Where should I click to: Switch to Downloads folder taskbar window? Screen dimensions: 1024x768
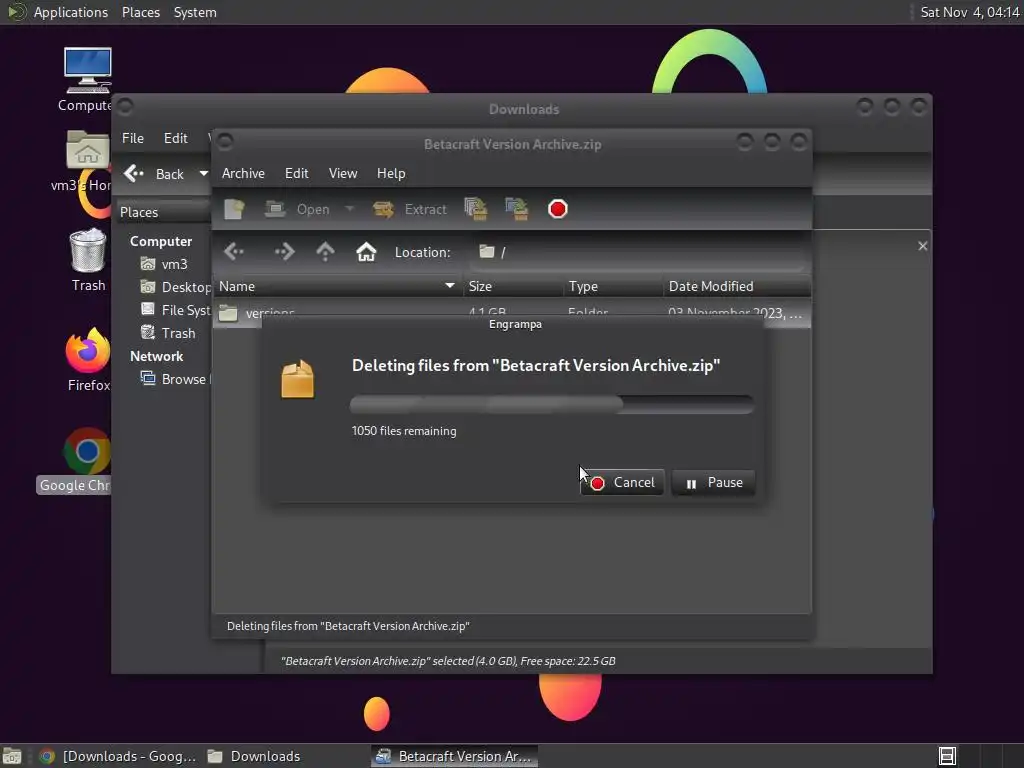coord(255,756)
